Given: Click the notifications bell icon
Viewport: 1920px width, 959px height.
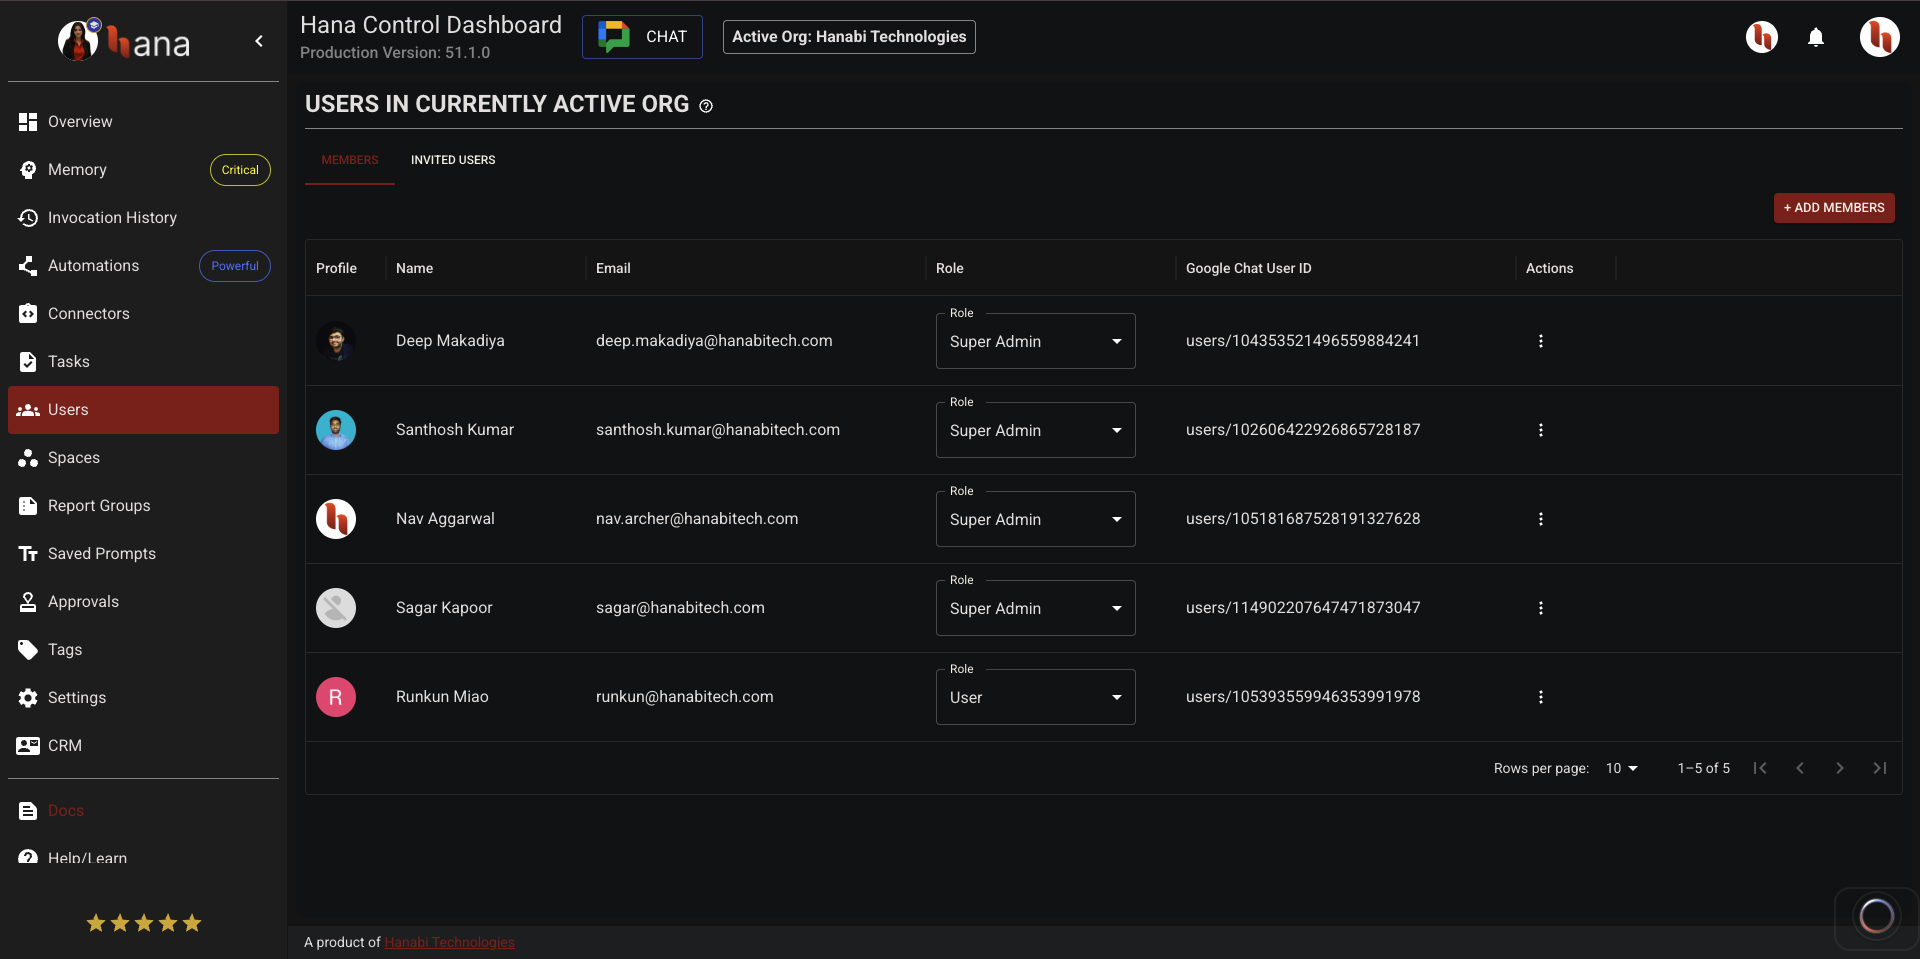Looking at the screenshot, I should 1816,37.
